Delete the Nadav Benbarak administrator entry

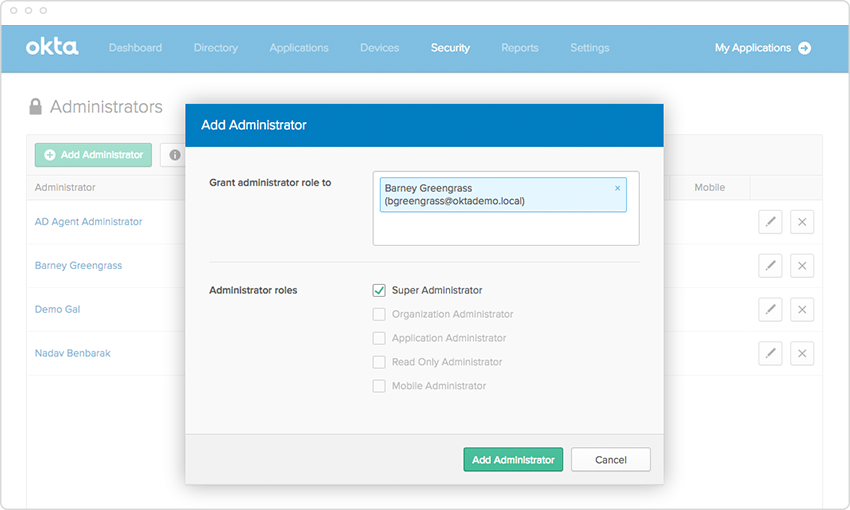802,353
